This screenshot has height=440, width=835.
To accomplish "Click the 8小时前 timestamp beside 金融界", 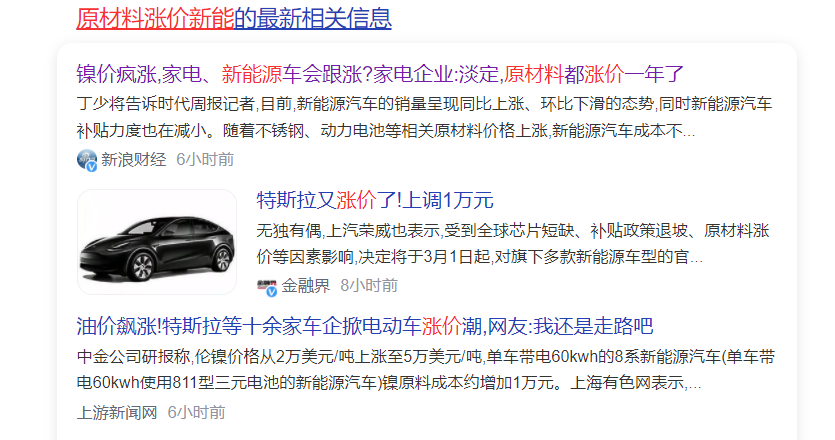I will [x=369, y=286].
